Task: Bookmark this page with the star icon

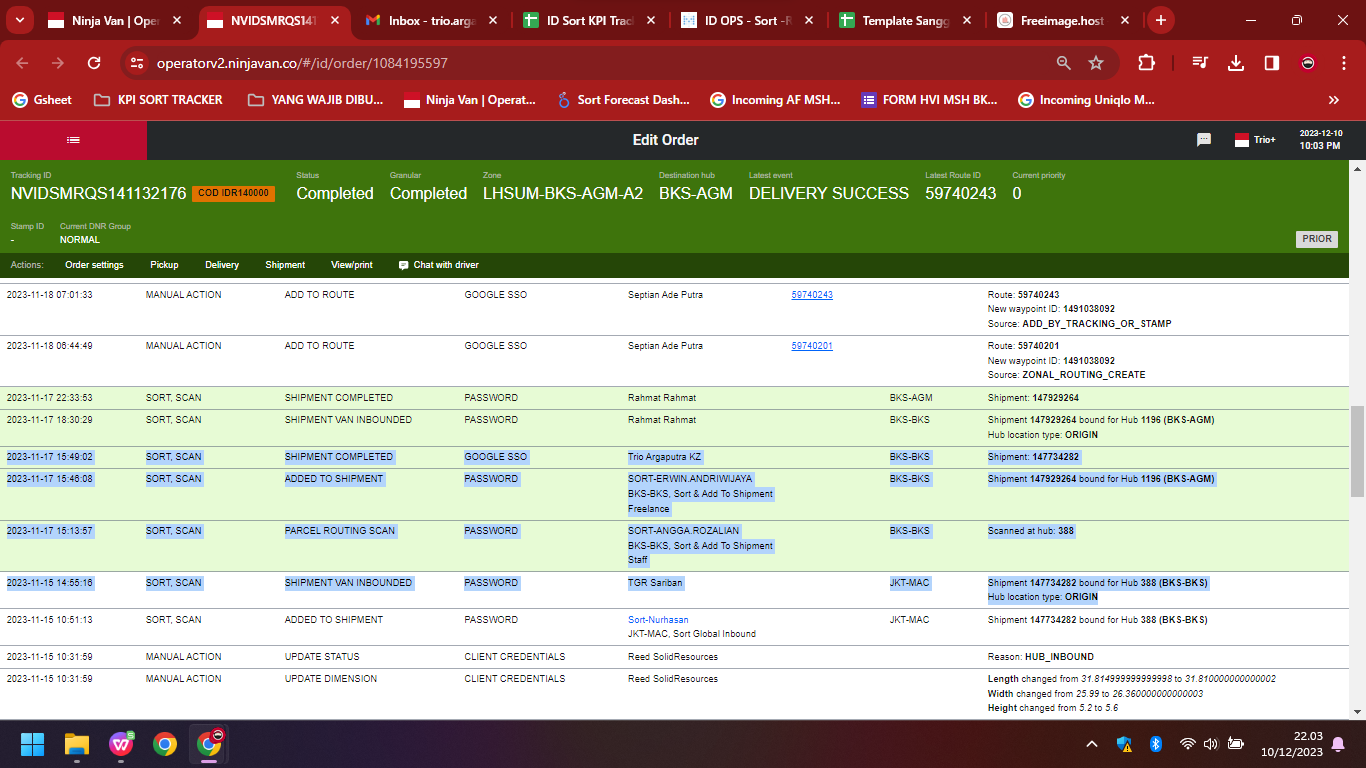Action: (x=1096, y=63)
